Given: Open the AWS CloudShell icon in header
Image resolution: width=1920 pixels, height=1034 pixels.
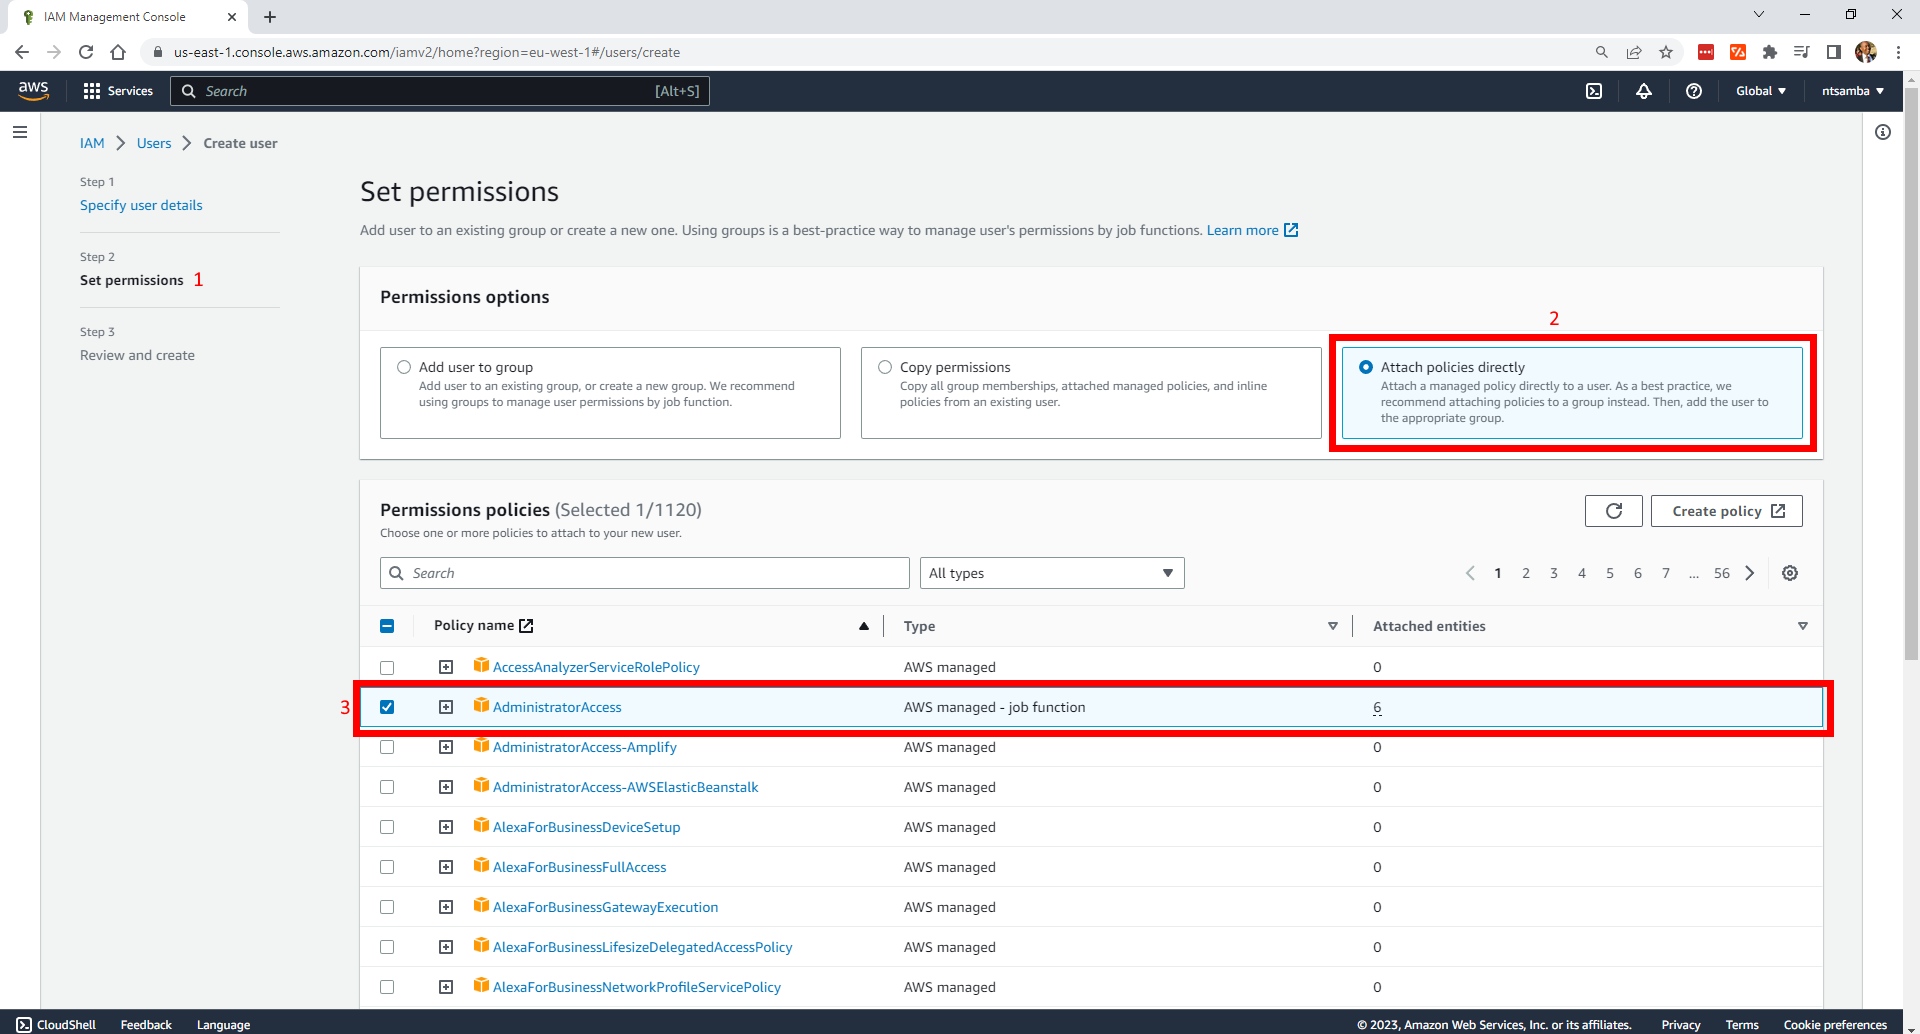Looking at the screenshot, I should pos(1594,91).
